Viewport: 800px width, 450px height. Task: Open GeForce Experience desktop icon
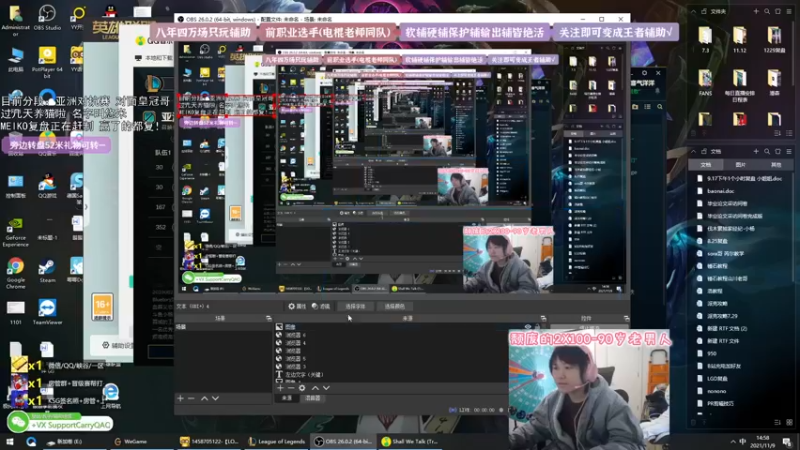pyautogui.click(x=15, y=232)
